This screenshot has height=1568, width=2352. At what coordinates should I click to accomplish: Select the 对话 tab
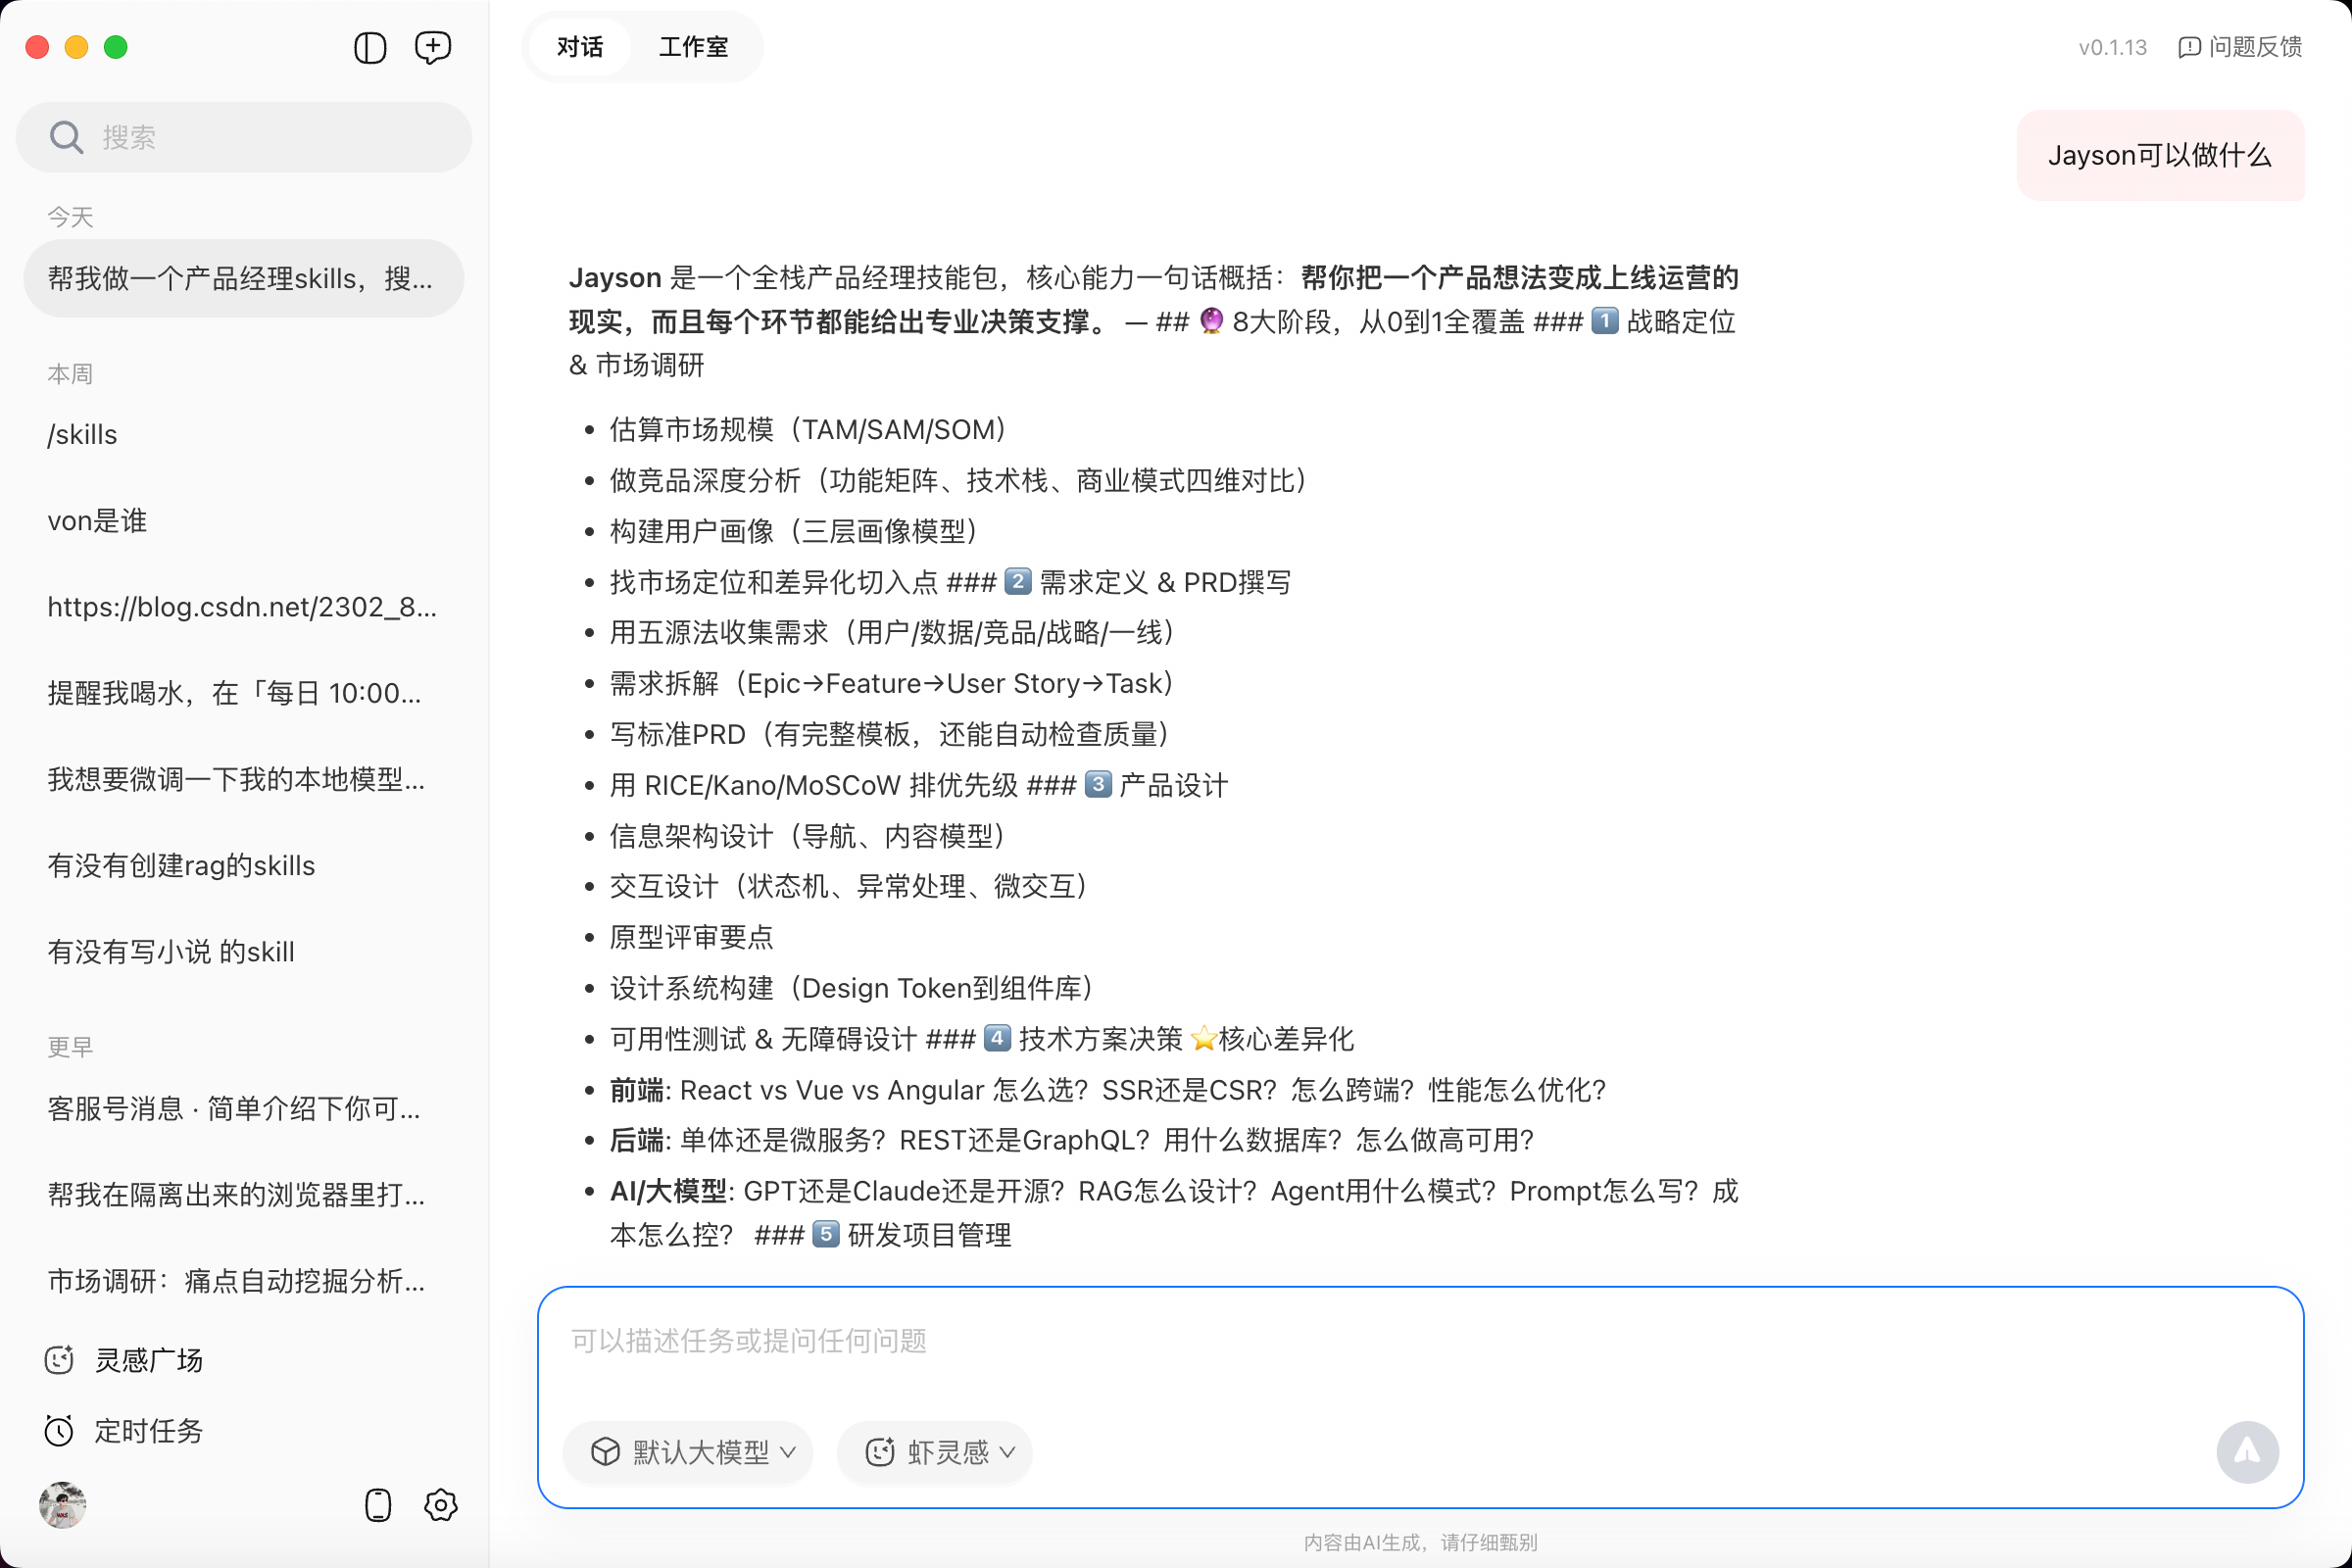coord(580,47)
